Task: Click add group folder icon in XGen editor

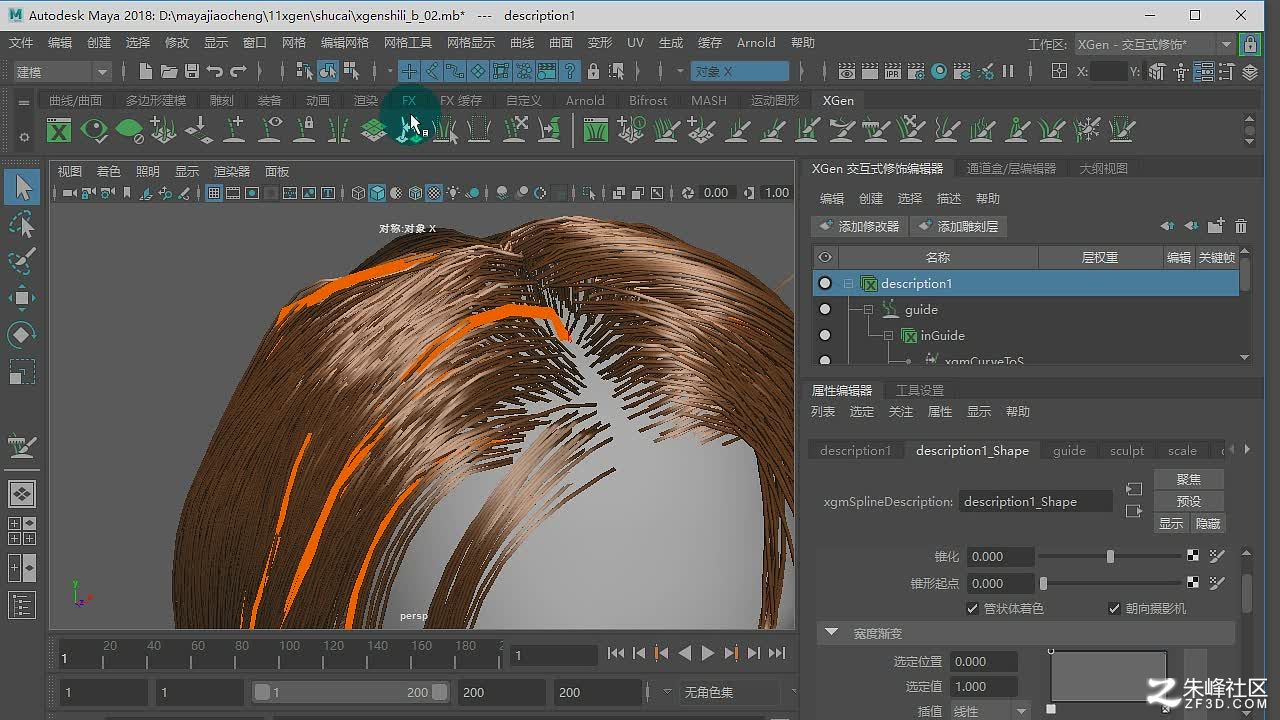Action: coord(1216,227)
